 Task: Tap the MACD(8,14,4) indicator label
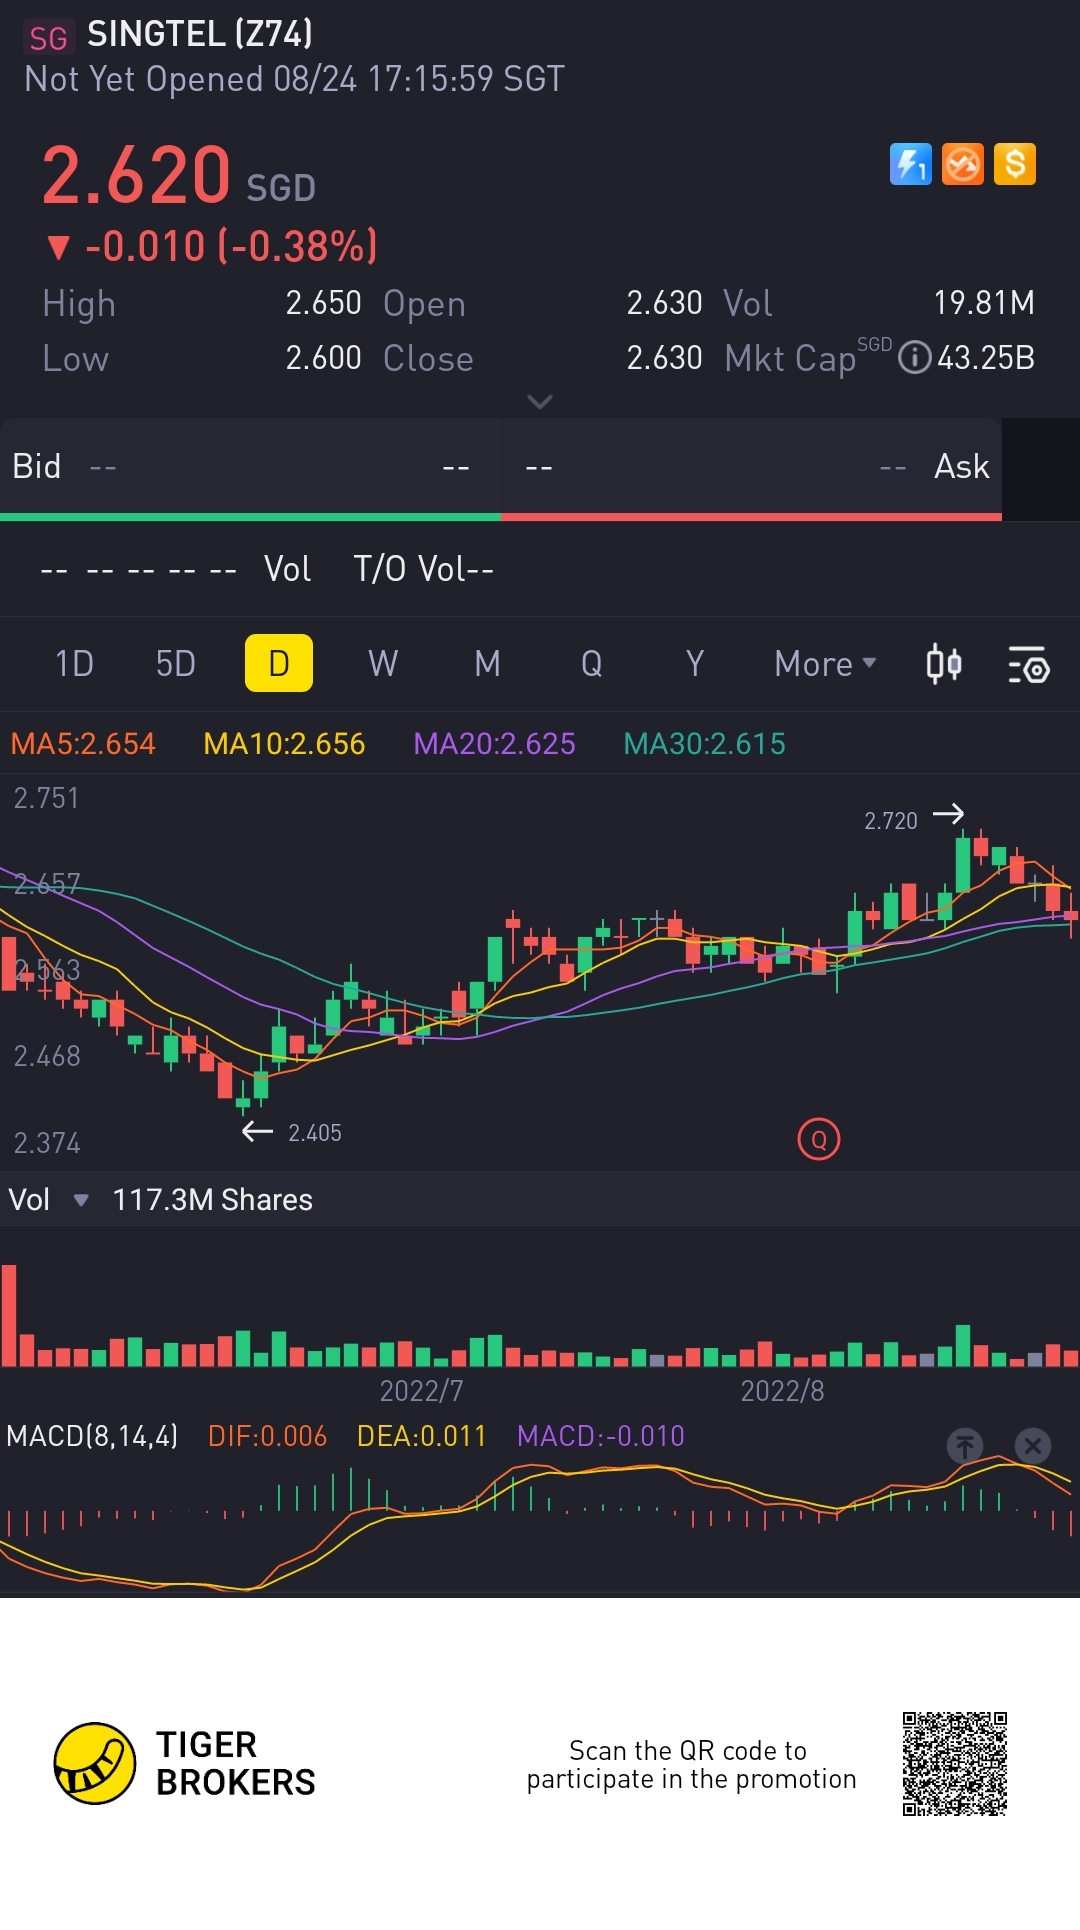coord(92,1437)
